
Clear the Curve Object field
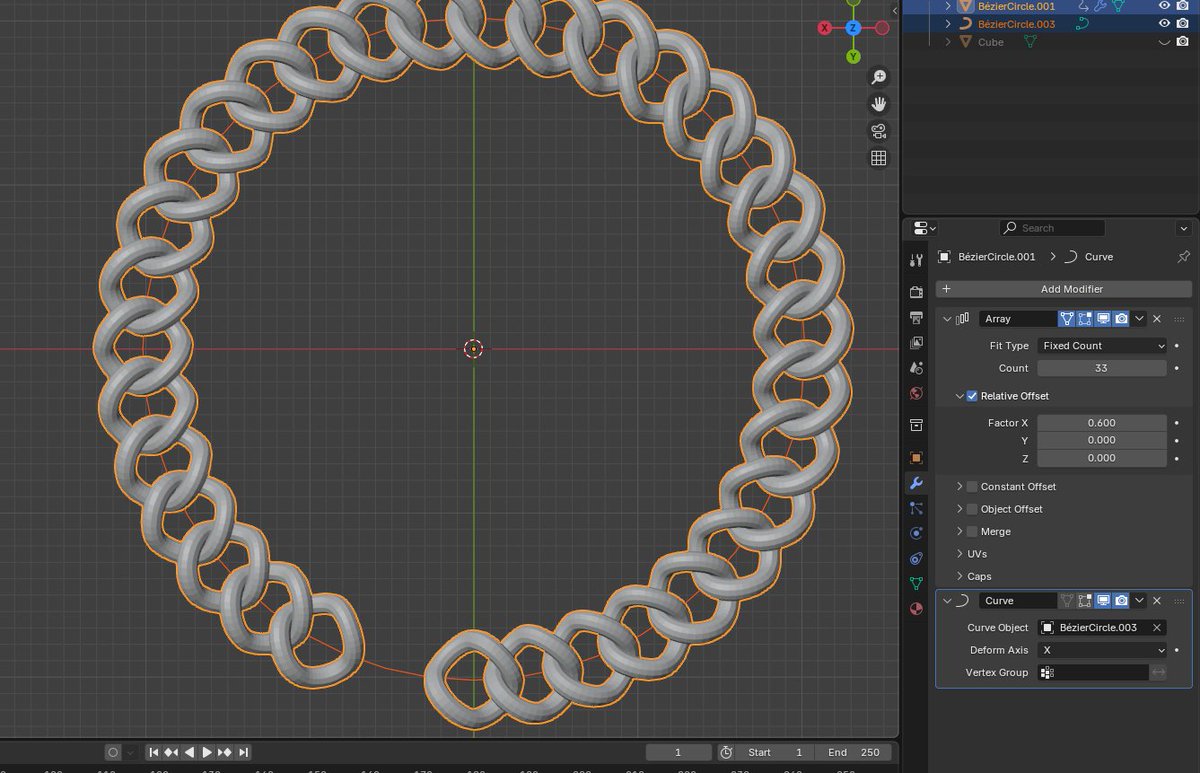coord(1157,628)
